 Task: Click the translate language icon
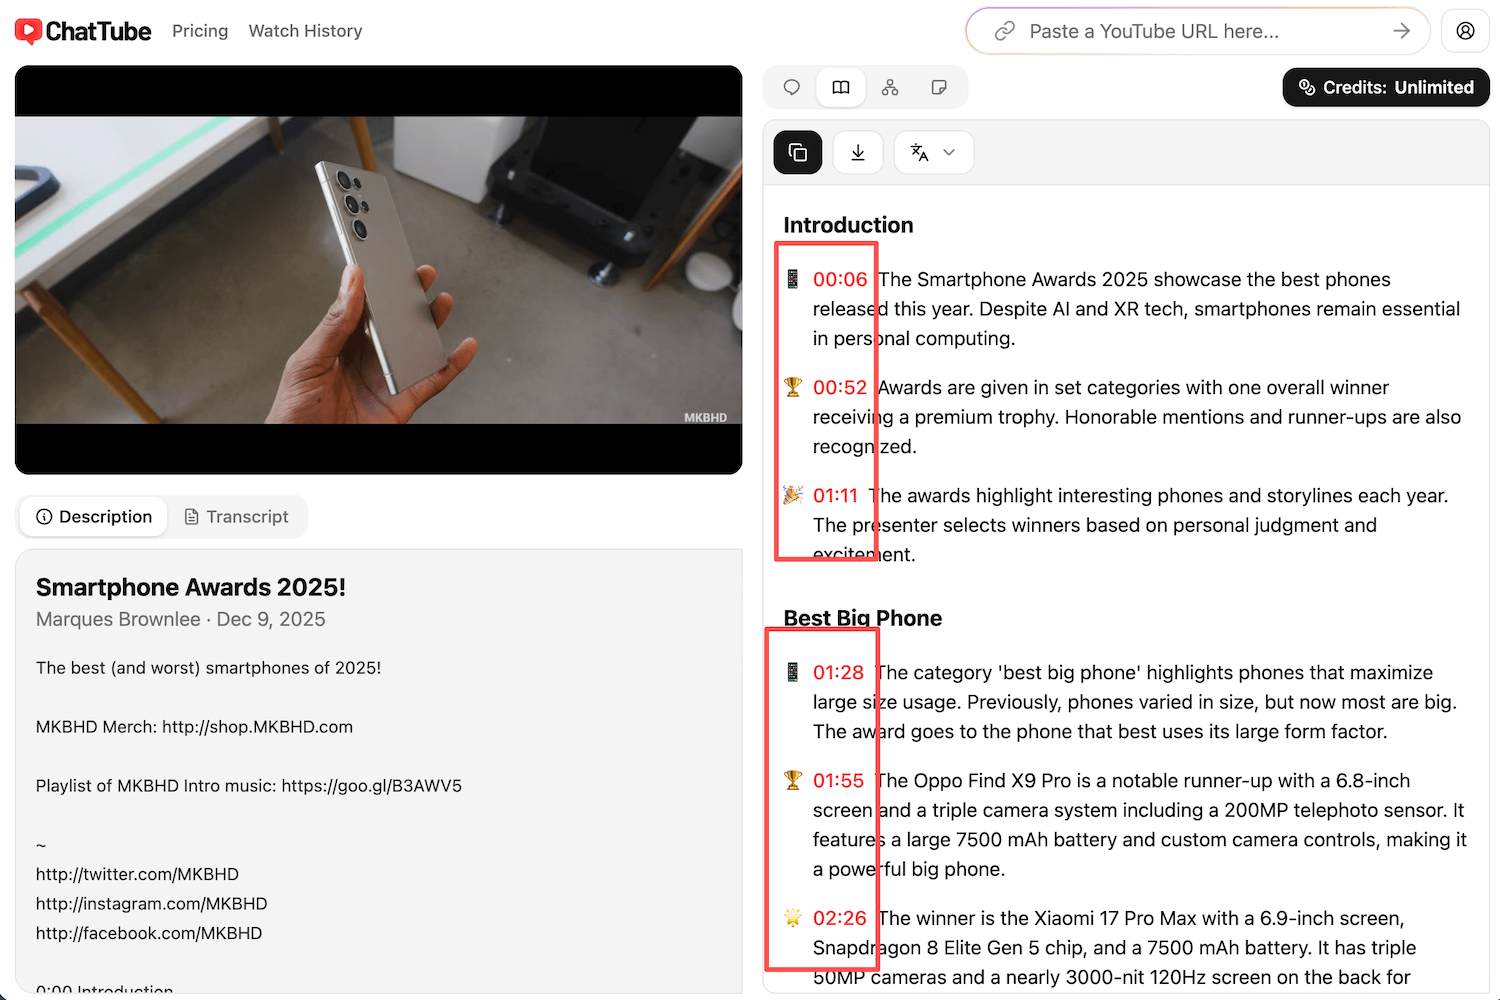pos(919,152)
